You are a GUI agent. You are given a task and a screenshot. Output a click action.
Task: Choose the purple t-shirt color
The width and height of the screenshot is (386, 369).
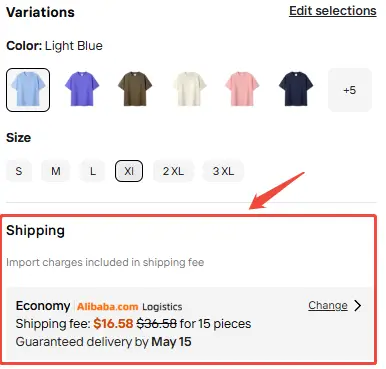pyautogui.click(x=82, y=90)
